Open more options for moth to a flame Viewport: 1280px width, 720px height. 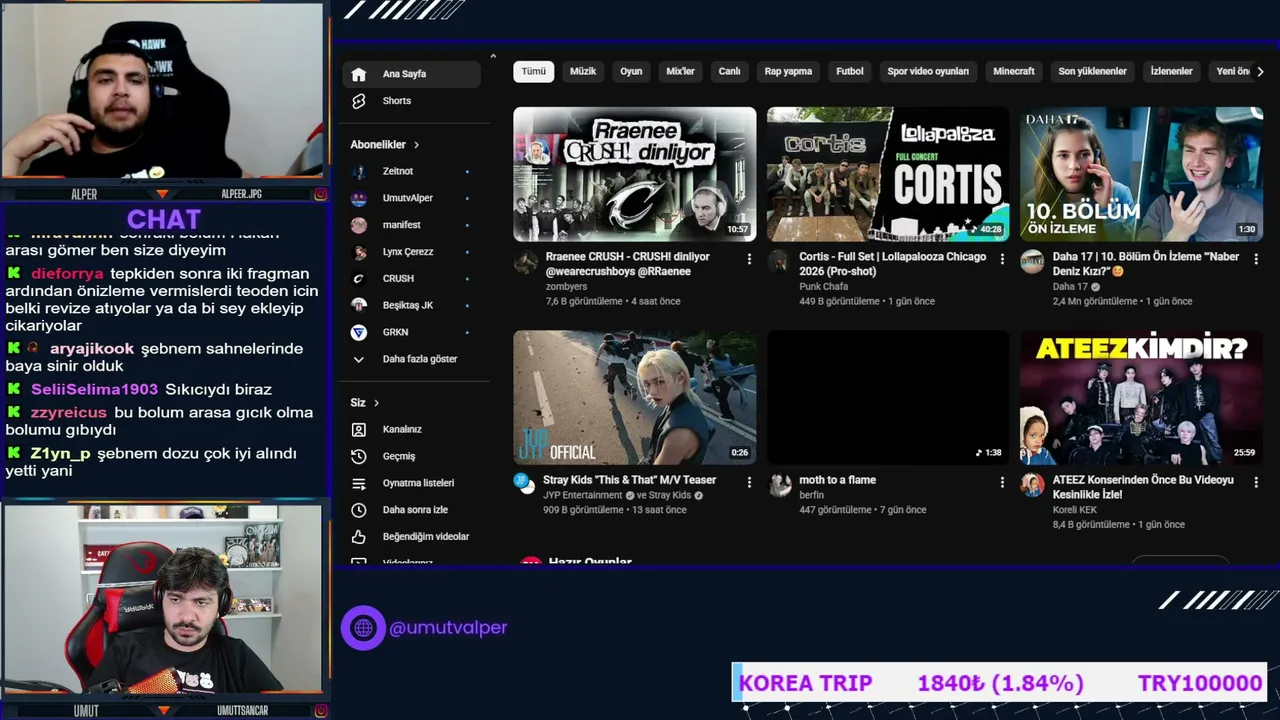(1002, 482)
